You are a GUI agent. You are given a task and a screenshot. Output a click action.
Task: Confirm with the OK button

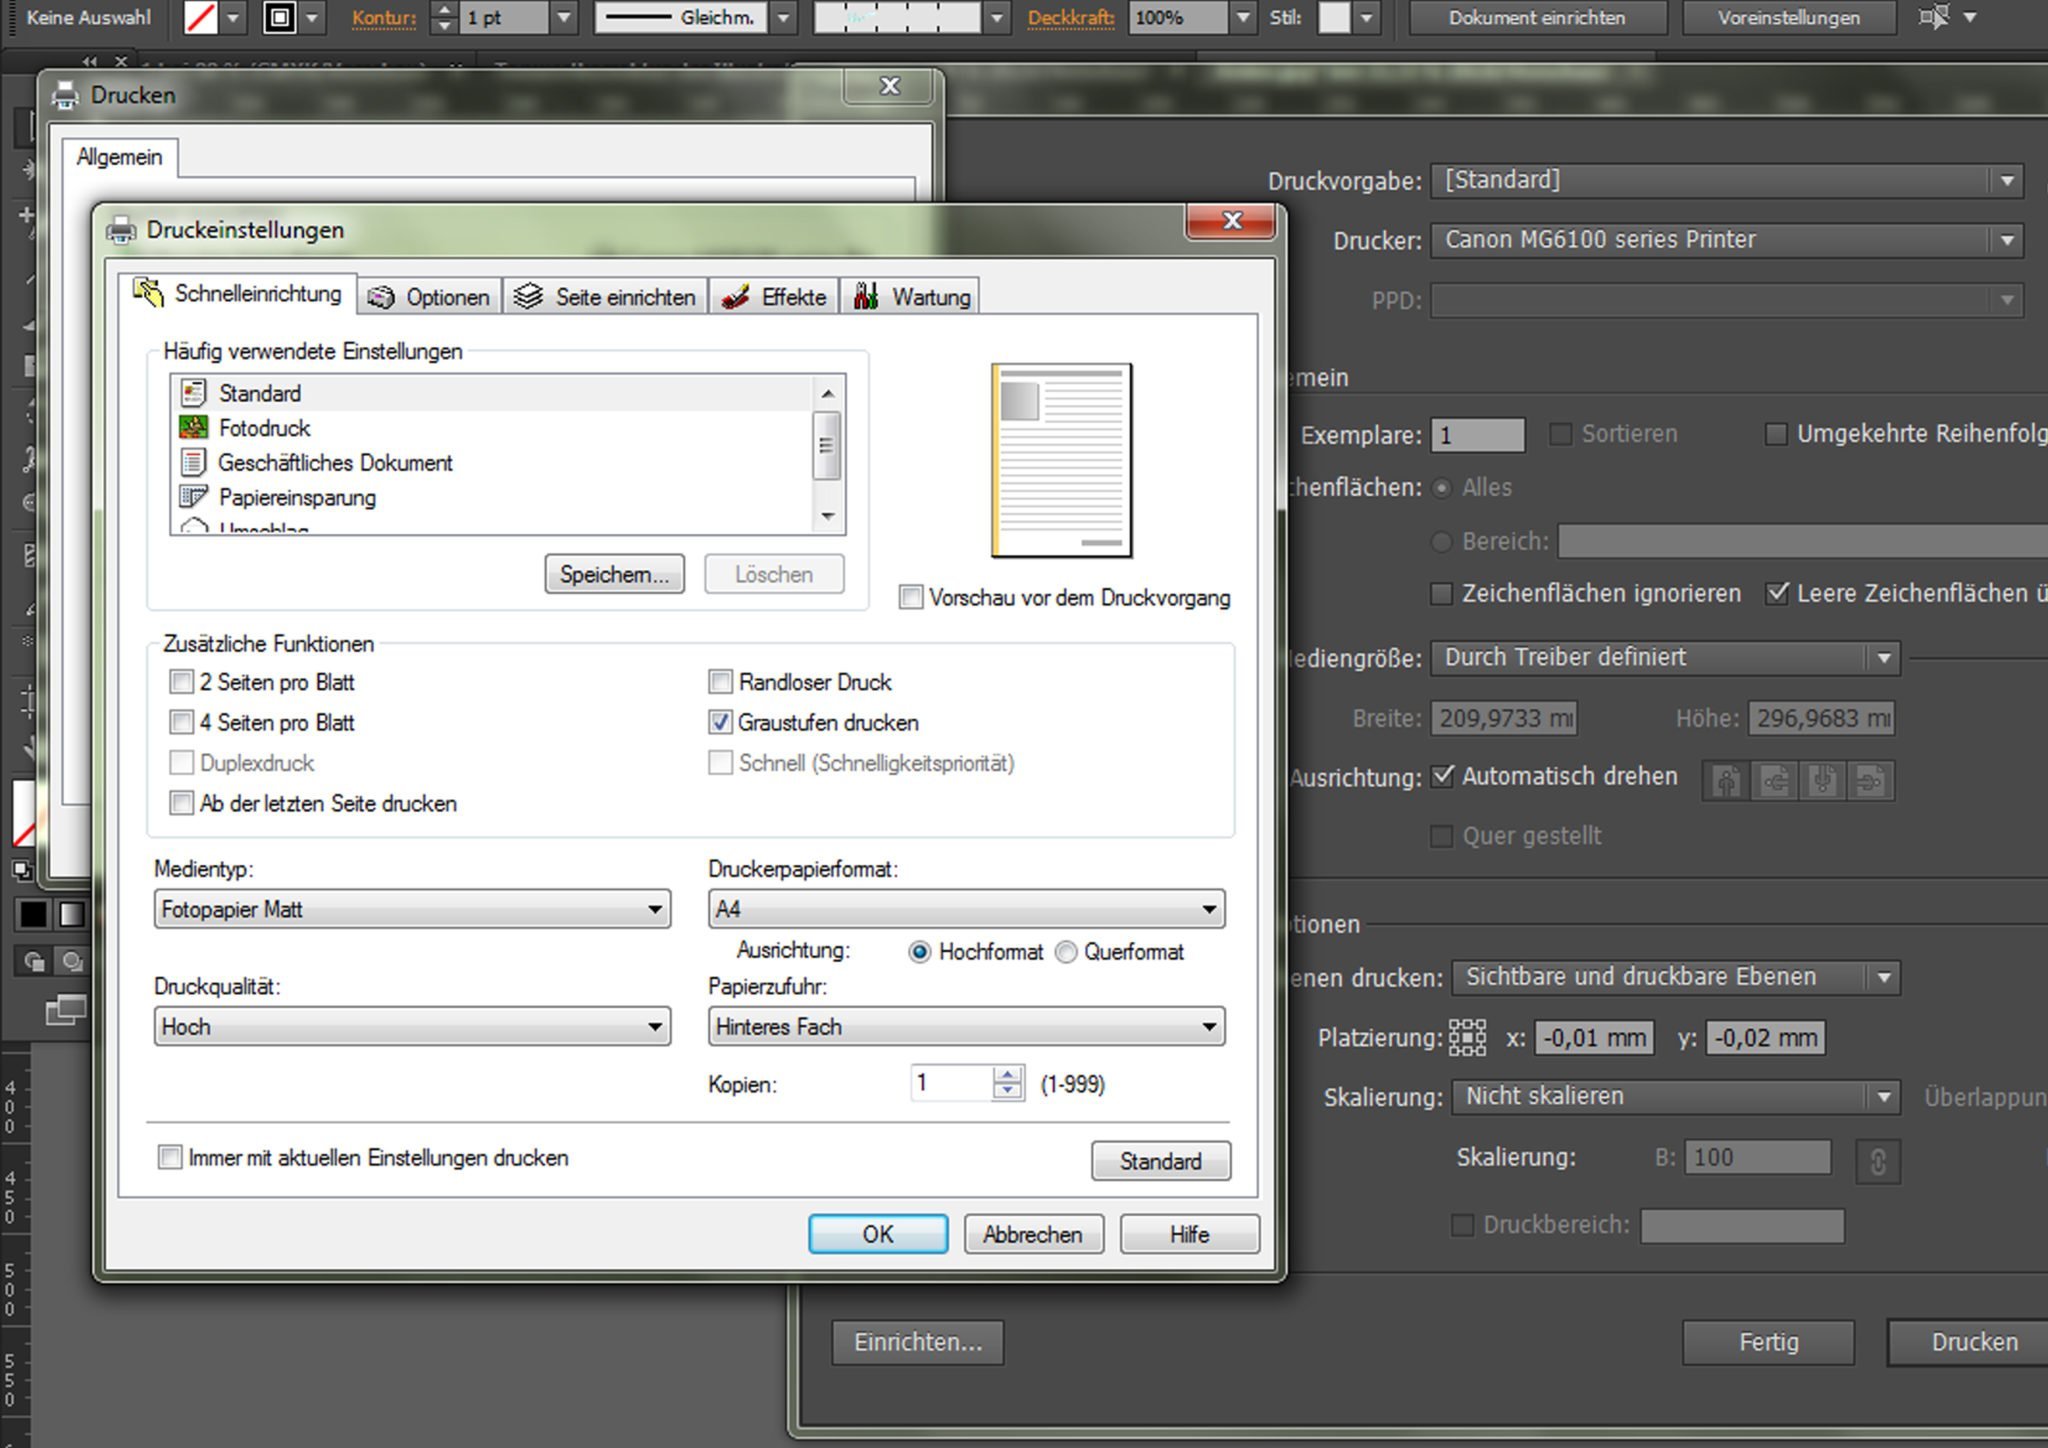(878, 1234)
